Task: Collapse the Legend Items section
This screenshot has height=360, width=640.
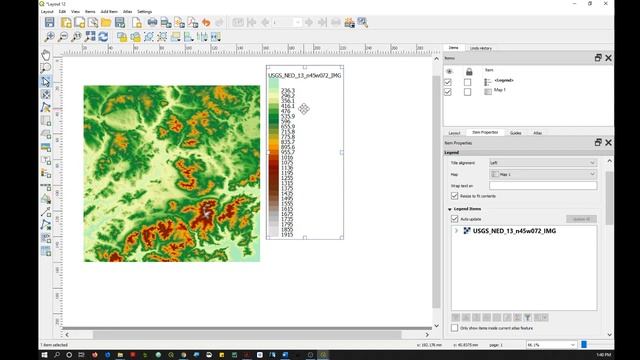Action: 450,209
